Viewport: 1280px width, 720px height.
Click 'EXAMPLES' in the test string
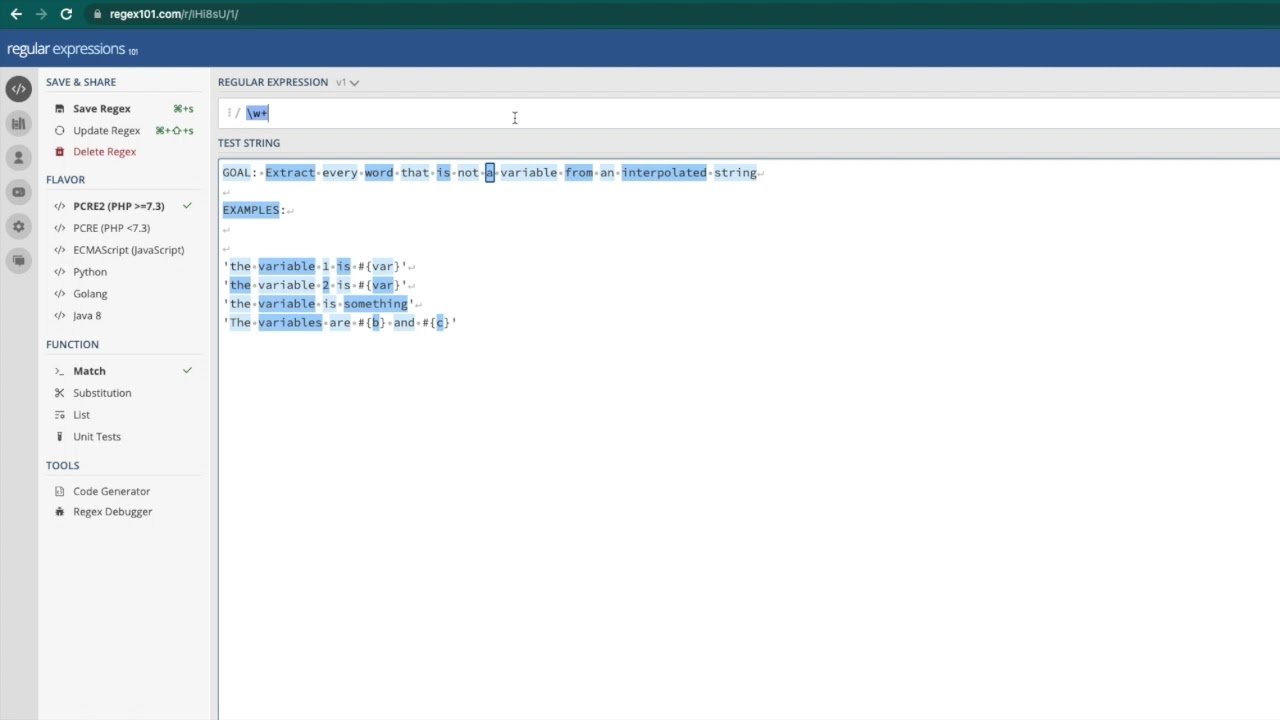[x=251, y=210]
